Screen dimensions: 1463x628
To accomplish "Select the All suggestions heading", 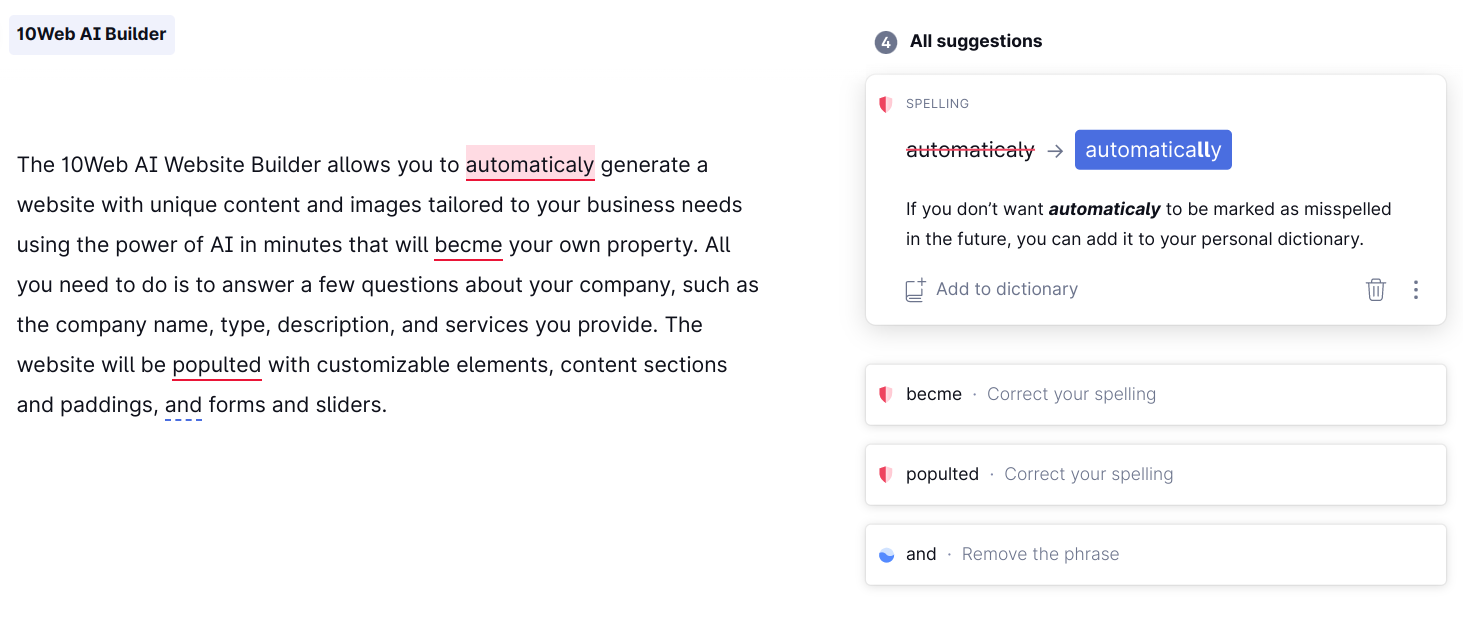I will click(976, 41).
